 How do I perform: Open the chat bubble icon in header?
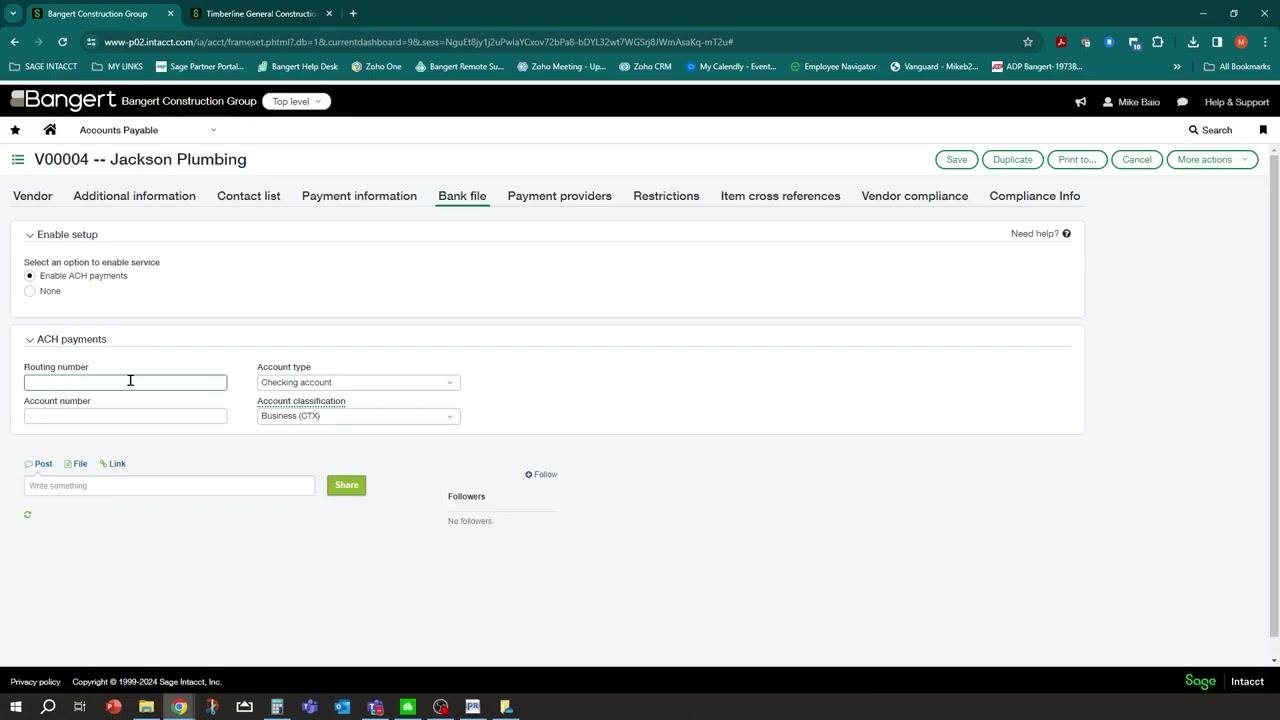tap(1182, 102)
